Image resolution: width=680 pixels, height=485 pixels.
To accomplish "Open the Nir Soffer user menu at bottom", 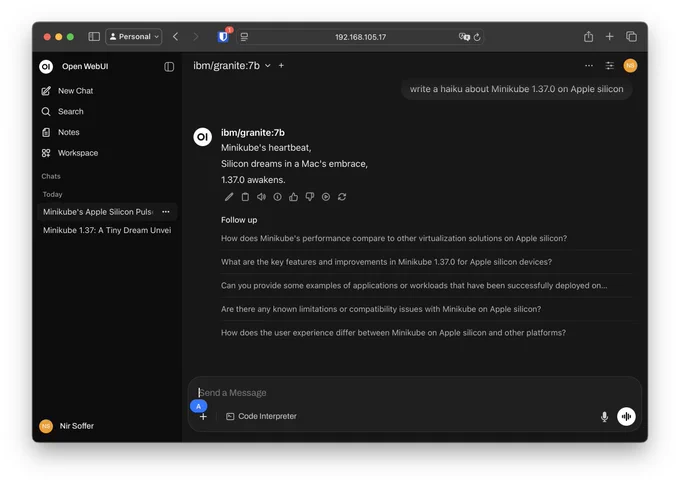I will pyautogui.click(x=66, y=426).
